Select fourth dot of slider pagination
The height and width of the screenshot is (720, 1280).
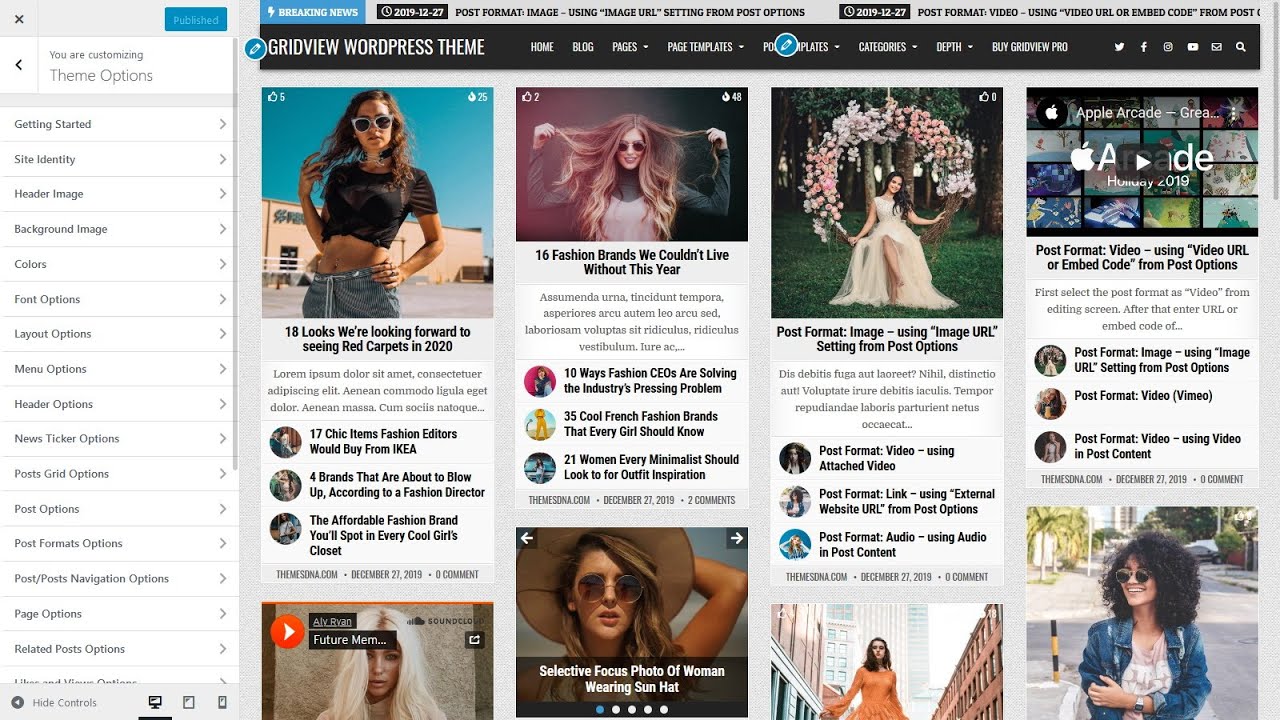tap(648, 709)
